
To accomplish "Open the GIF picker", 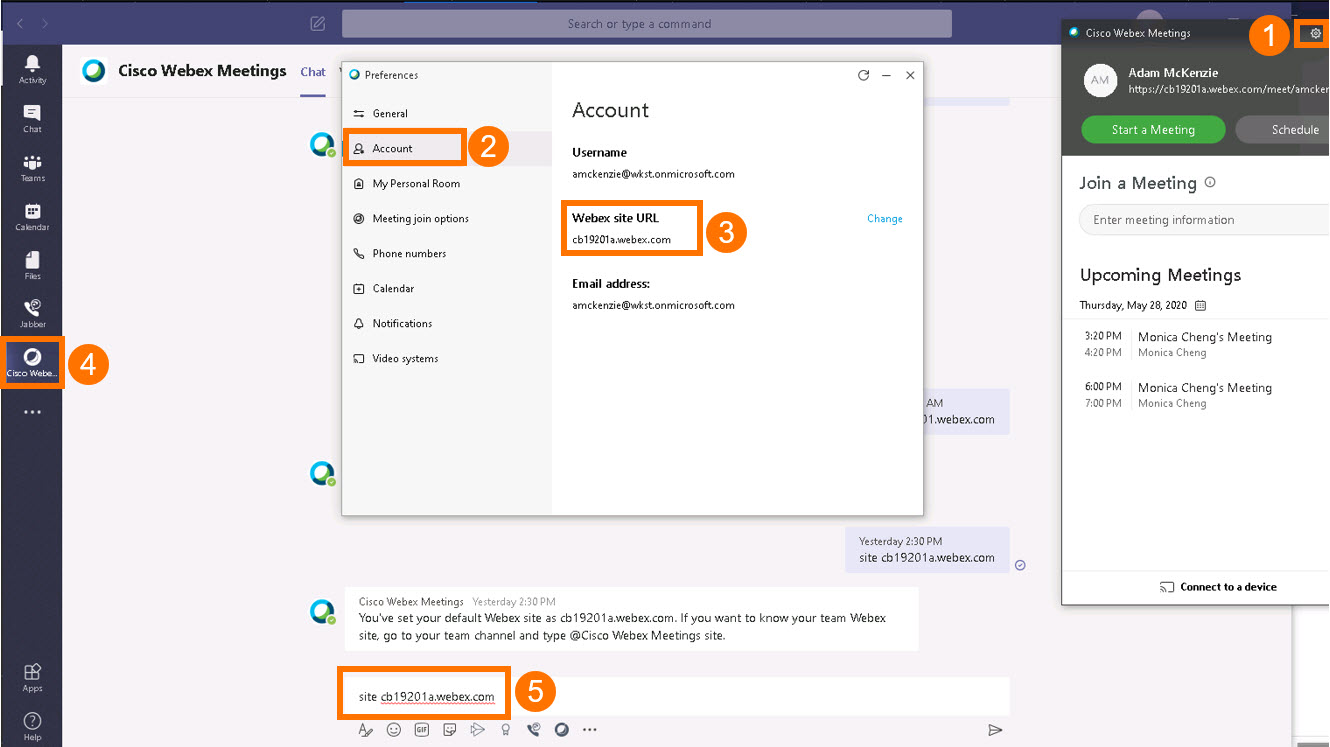I will coord(422,730).
